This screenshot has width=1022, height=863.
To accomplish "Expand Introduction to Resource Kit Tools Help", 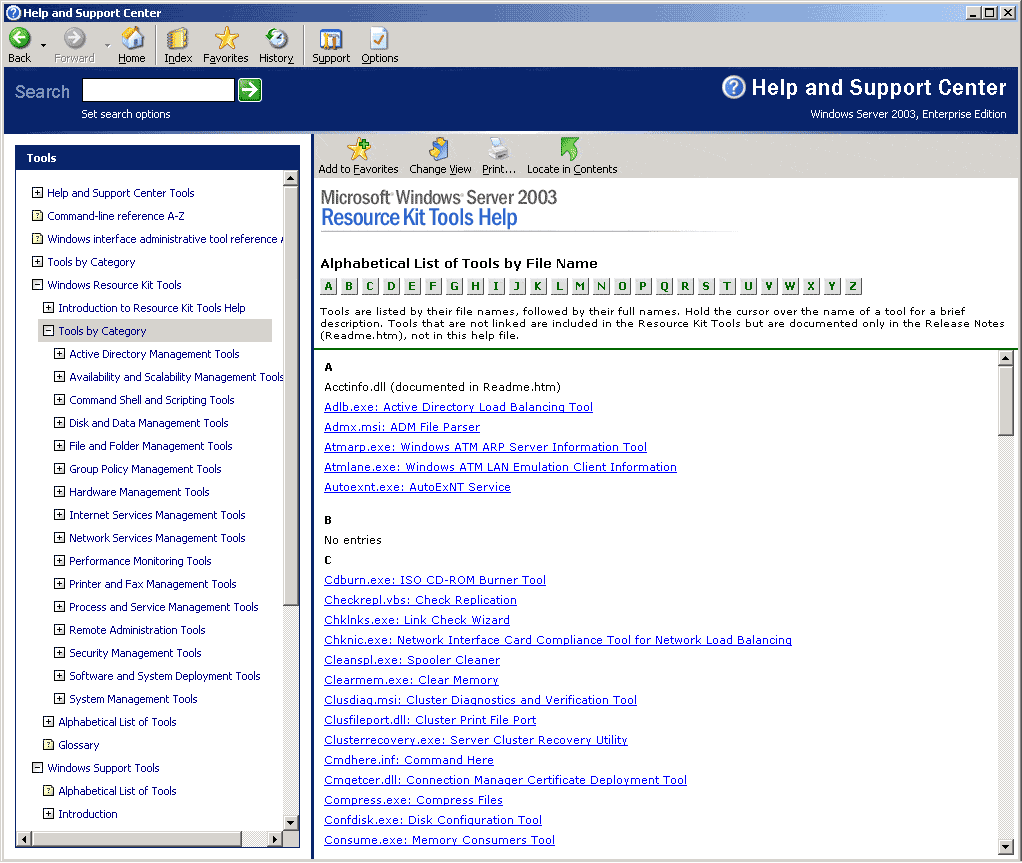I will (48, 308).
